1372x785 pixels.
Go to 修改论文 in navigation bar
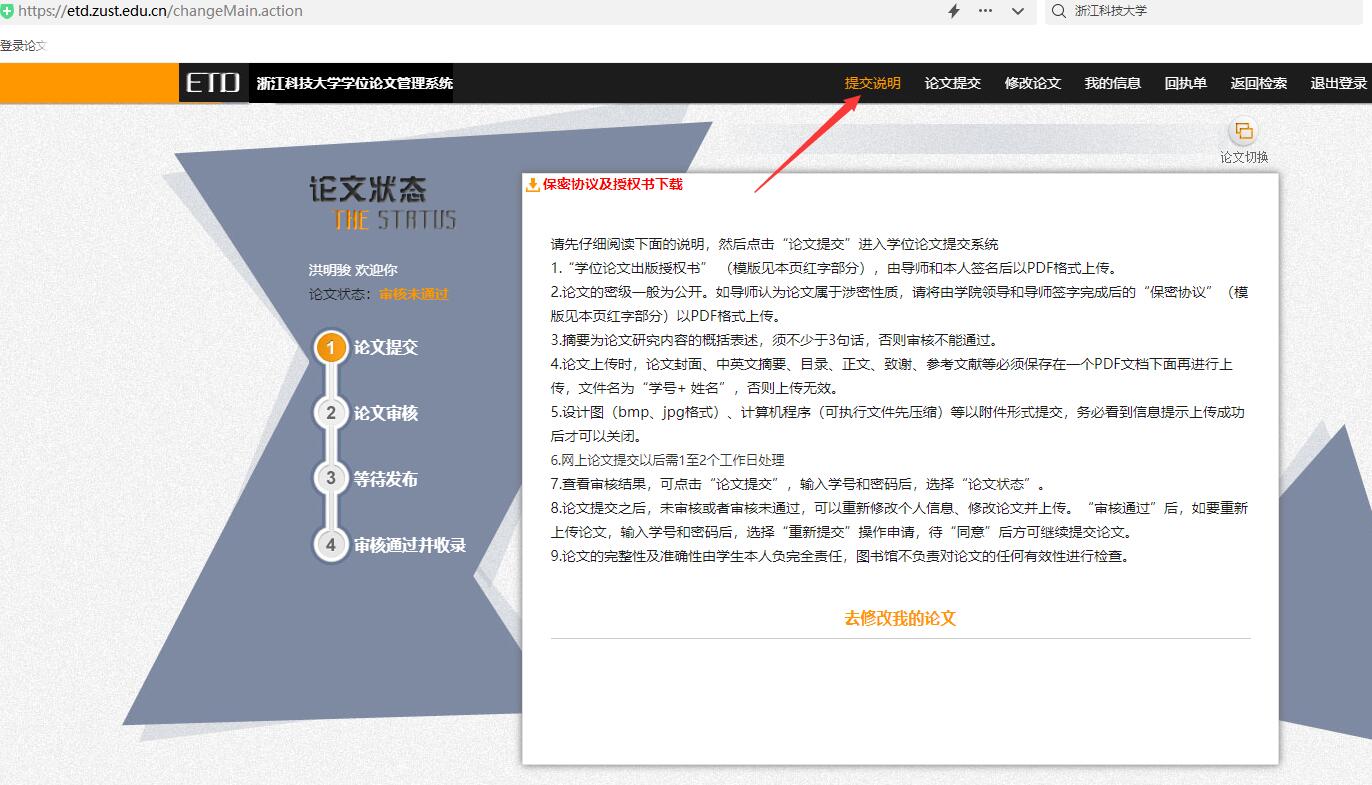click(x=1032, y=83)
